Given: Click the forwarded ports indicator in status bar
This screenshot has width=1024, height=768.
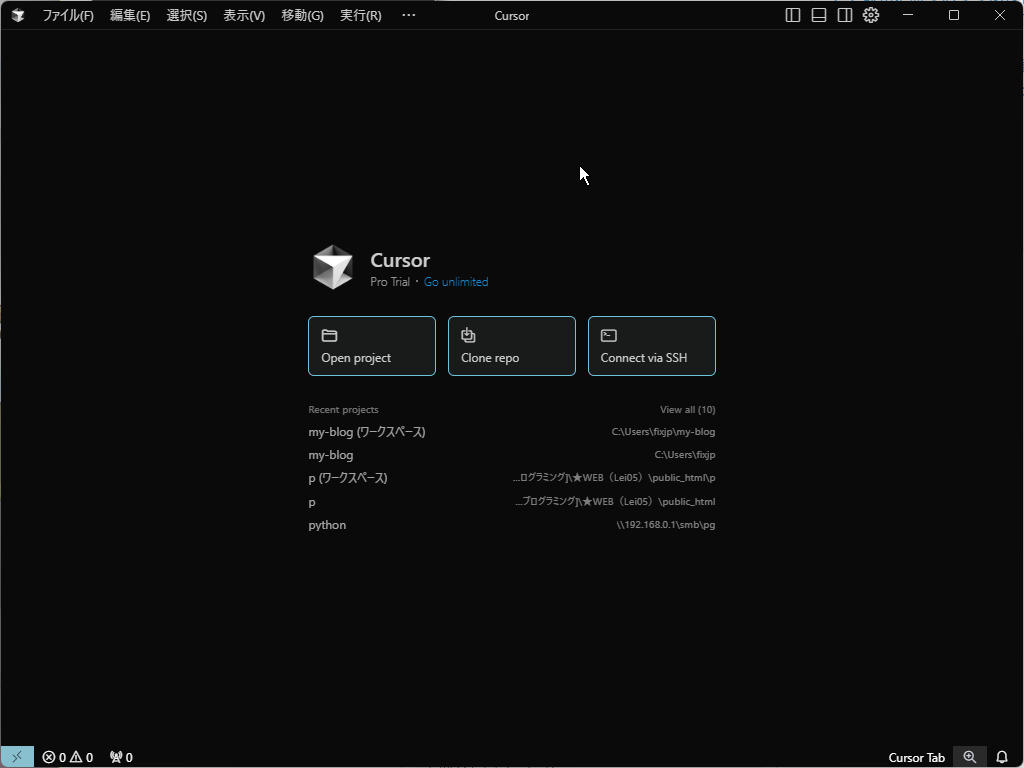Looking at the screenshot, I should (x=121, y=757).
